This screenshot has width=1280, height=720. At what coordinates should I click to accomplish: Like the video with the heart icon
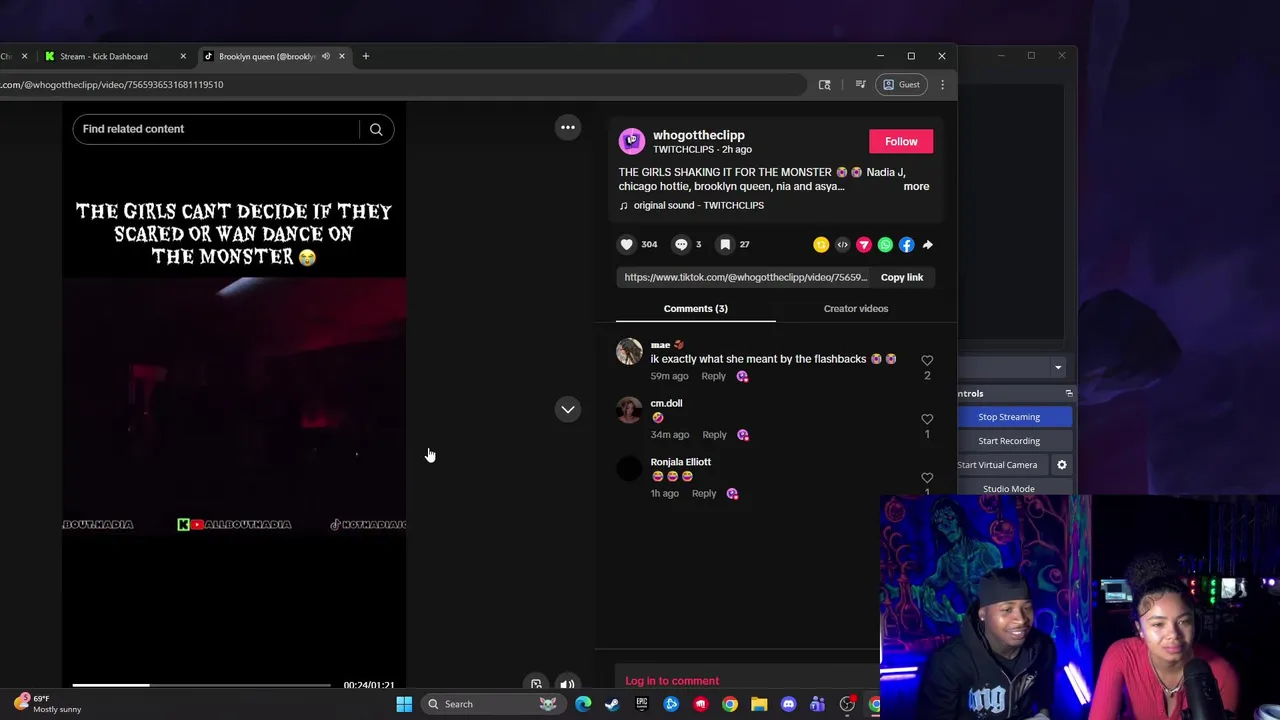627,244
